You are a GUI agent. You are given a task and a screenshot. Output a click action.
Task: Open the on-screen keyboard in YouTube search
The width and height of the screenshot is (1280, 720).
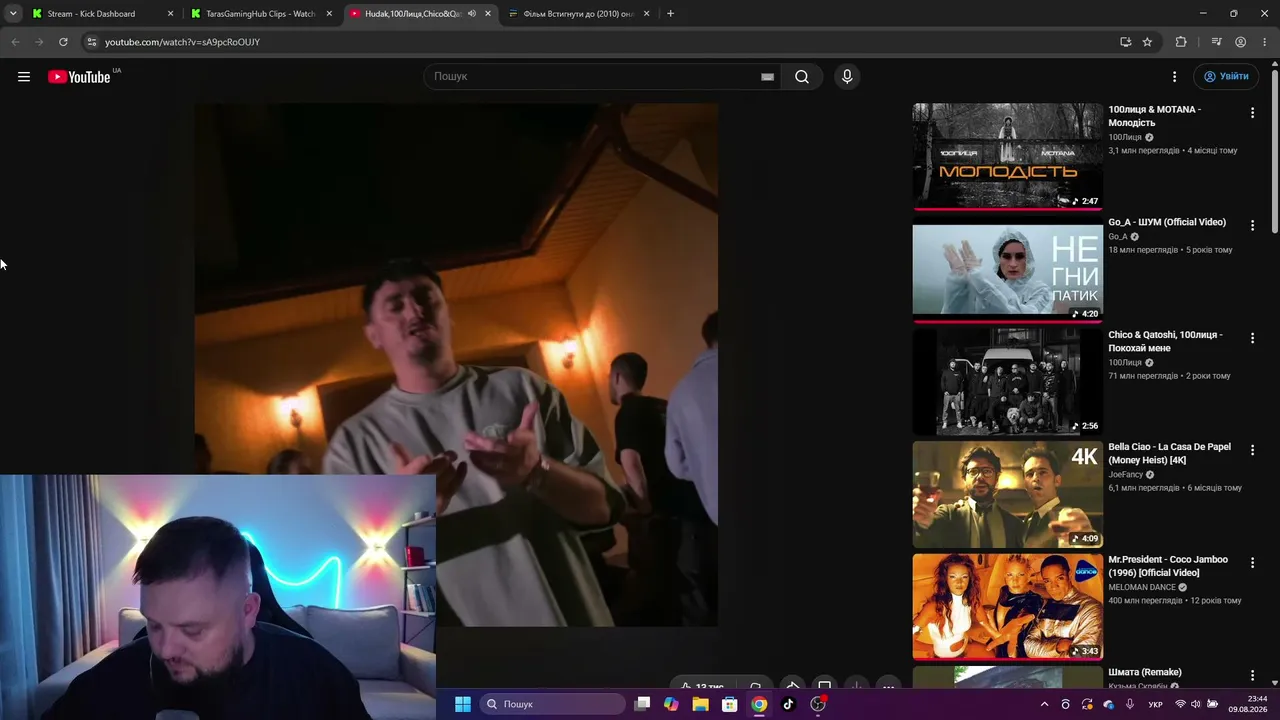767,77
